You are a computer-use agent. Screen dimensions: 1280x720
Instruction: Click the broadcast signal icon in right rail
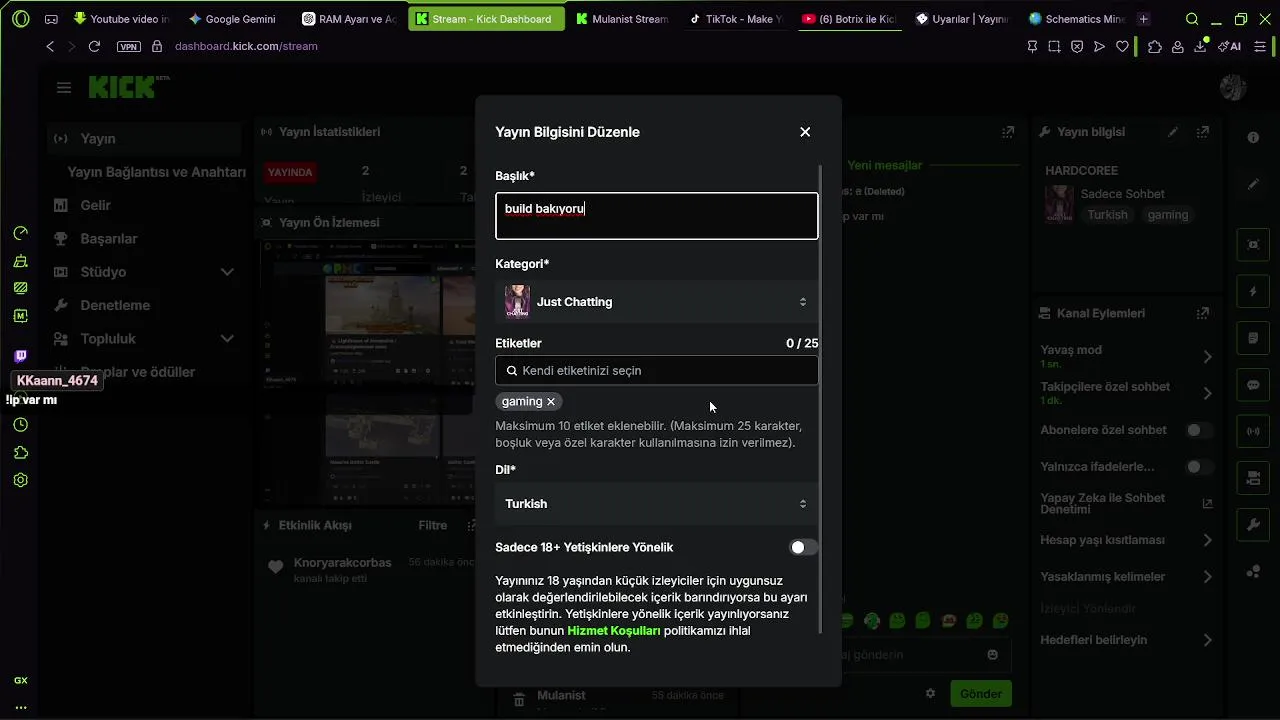tap(1253, 432)
